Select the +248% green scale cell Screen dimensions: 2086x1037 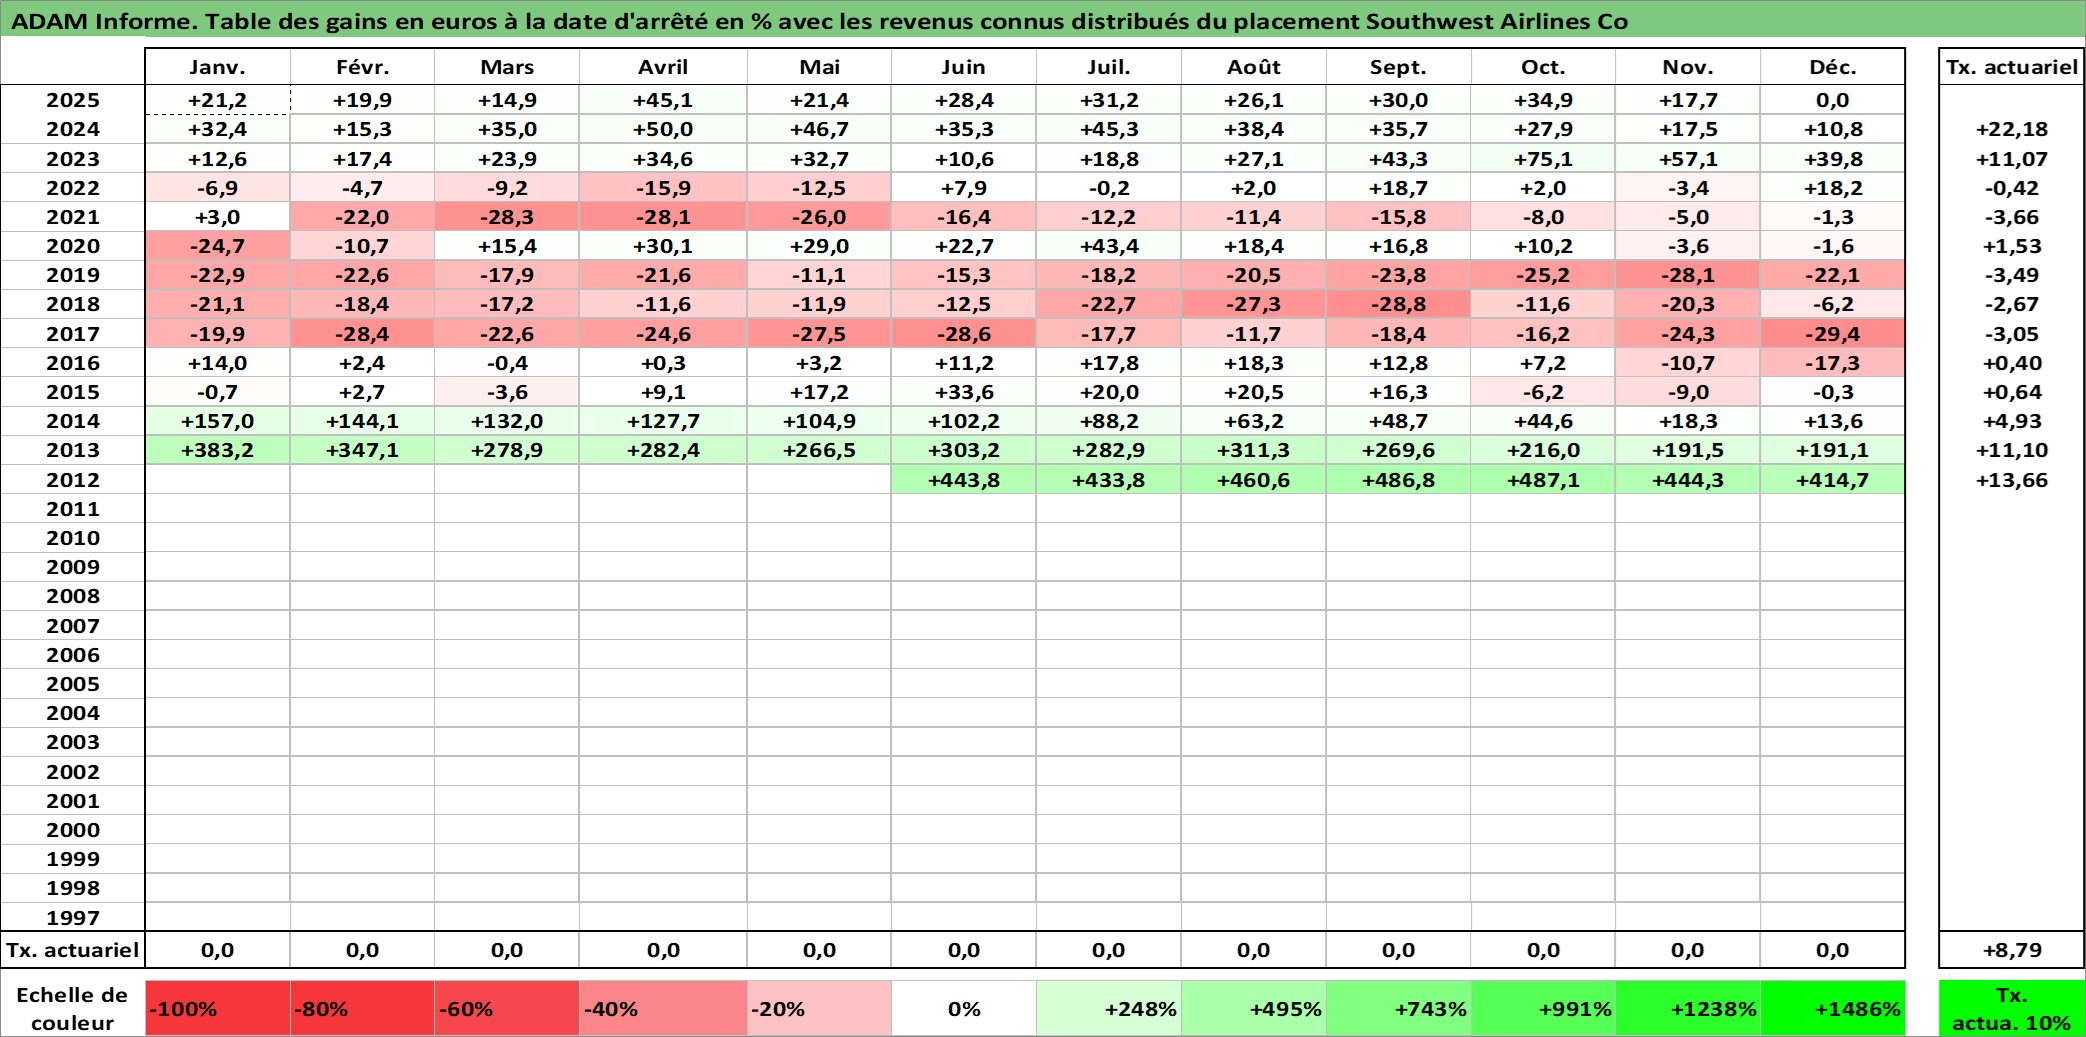pyautogui.click(x=1109, y=1008)
